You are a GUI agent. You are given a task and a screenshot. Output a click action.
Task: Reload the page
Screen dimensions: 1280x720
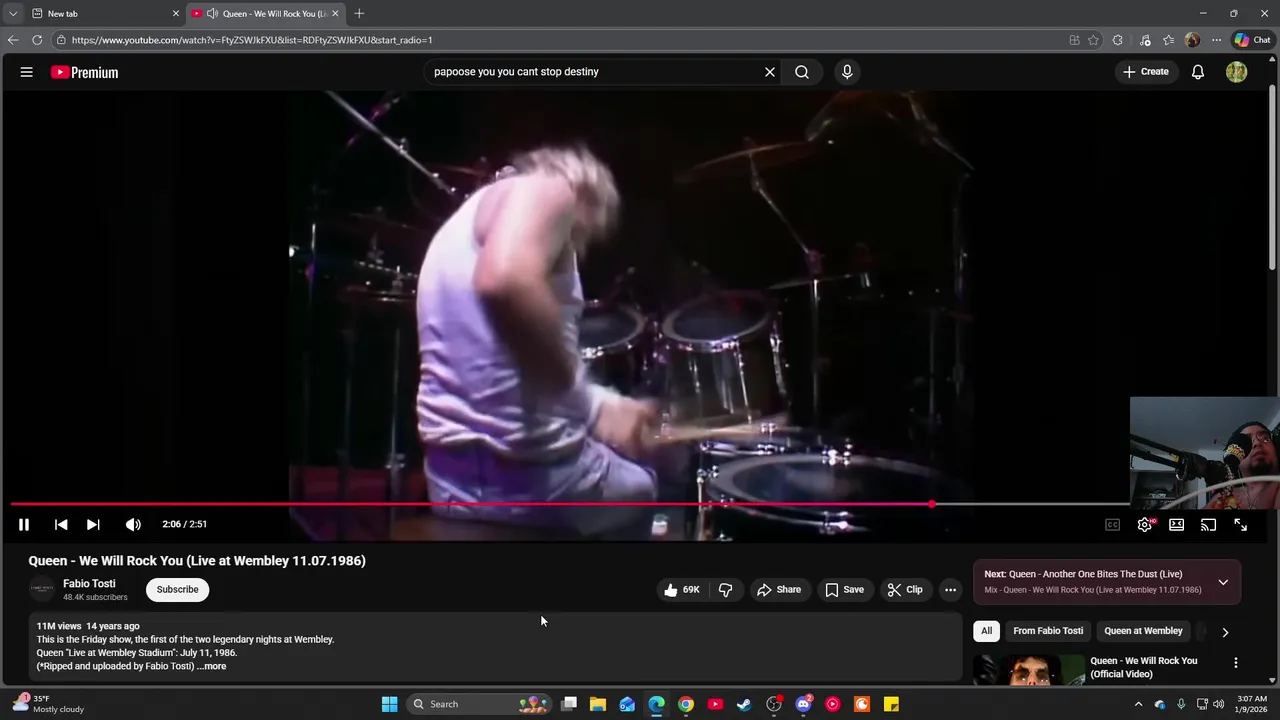37,40
